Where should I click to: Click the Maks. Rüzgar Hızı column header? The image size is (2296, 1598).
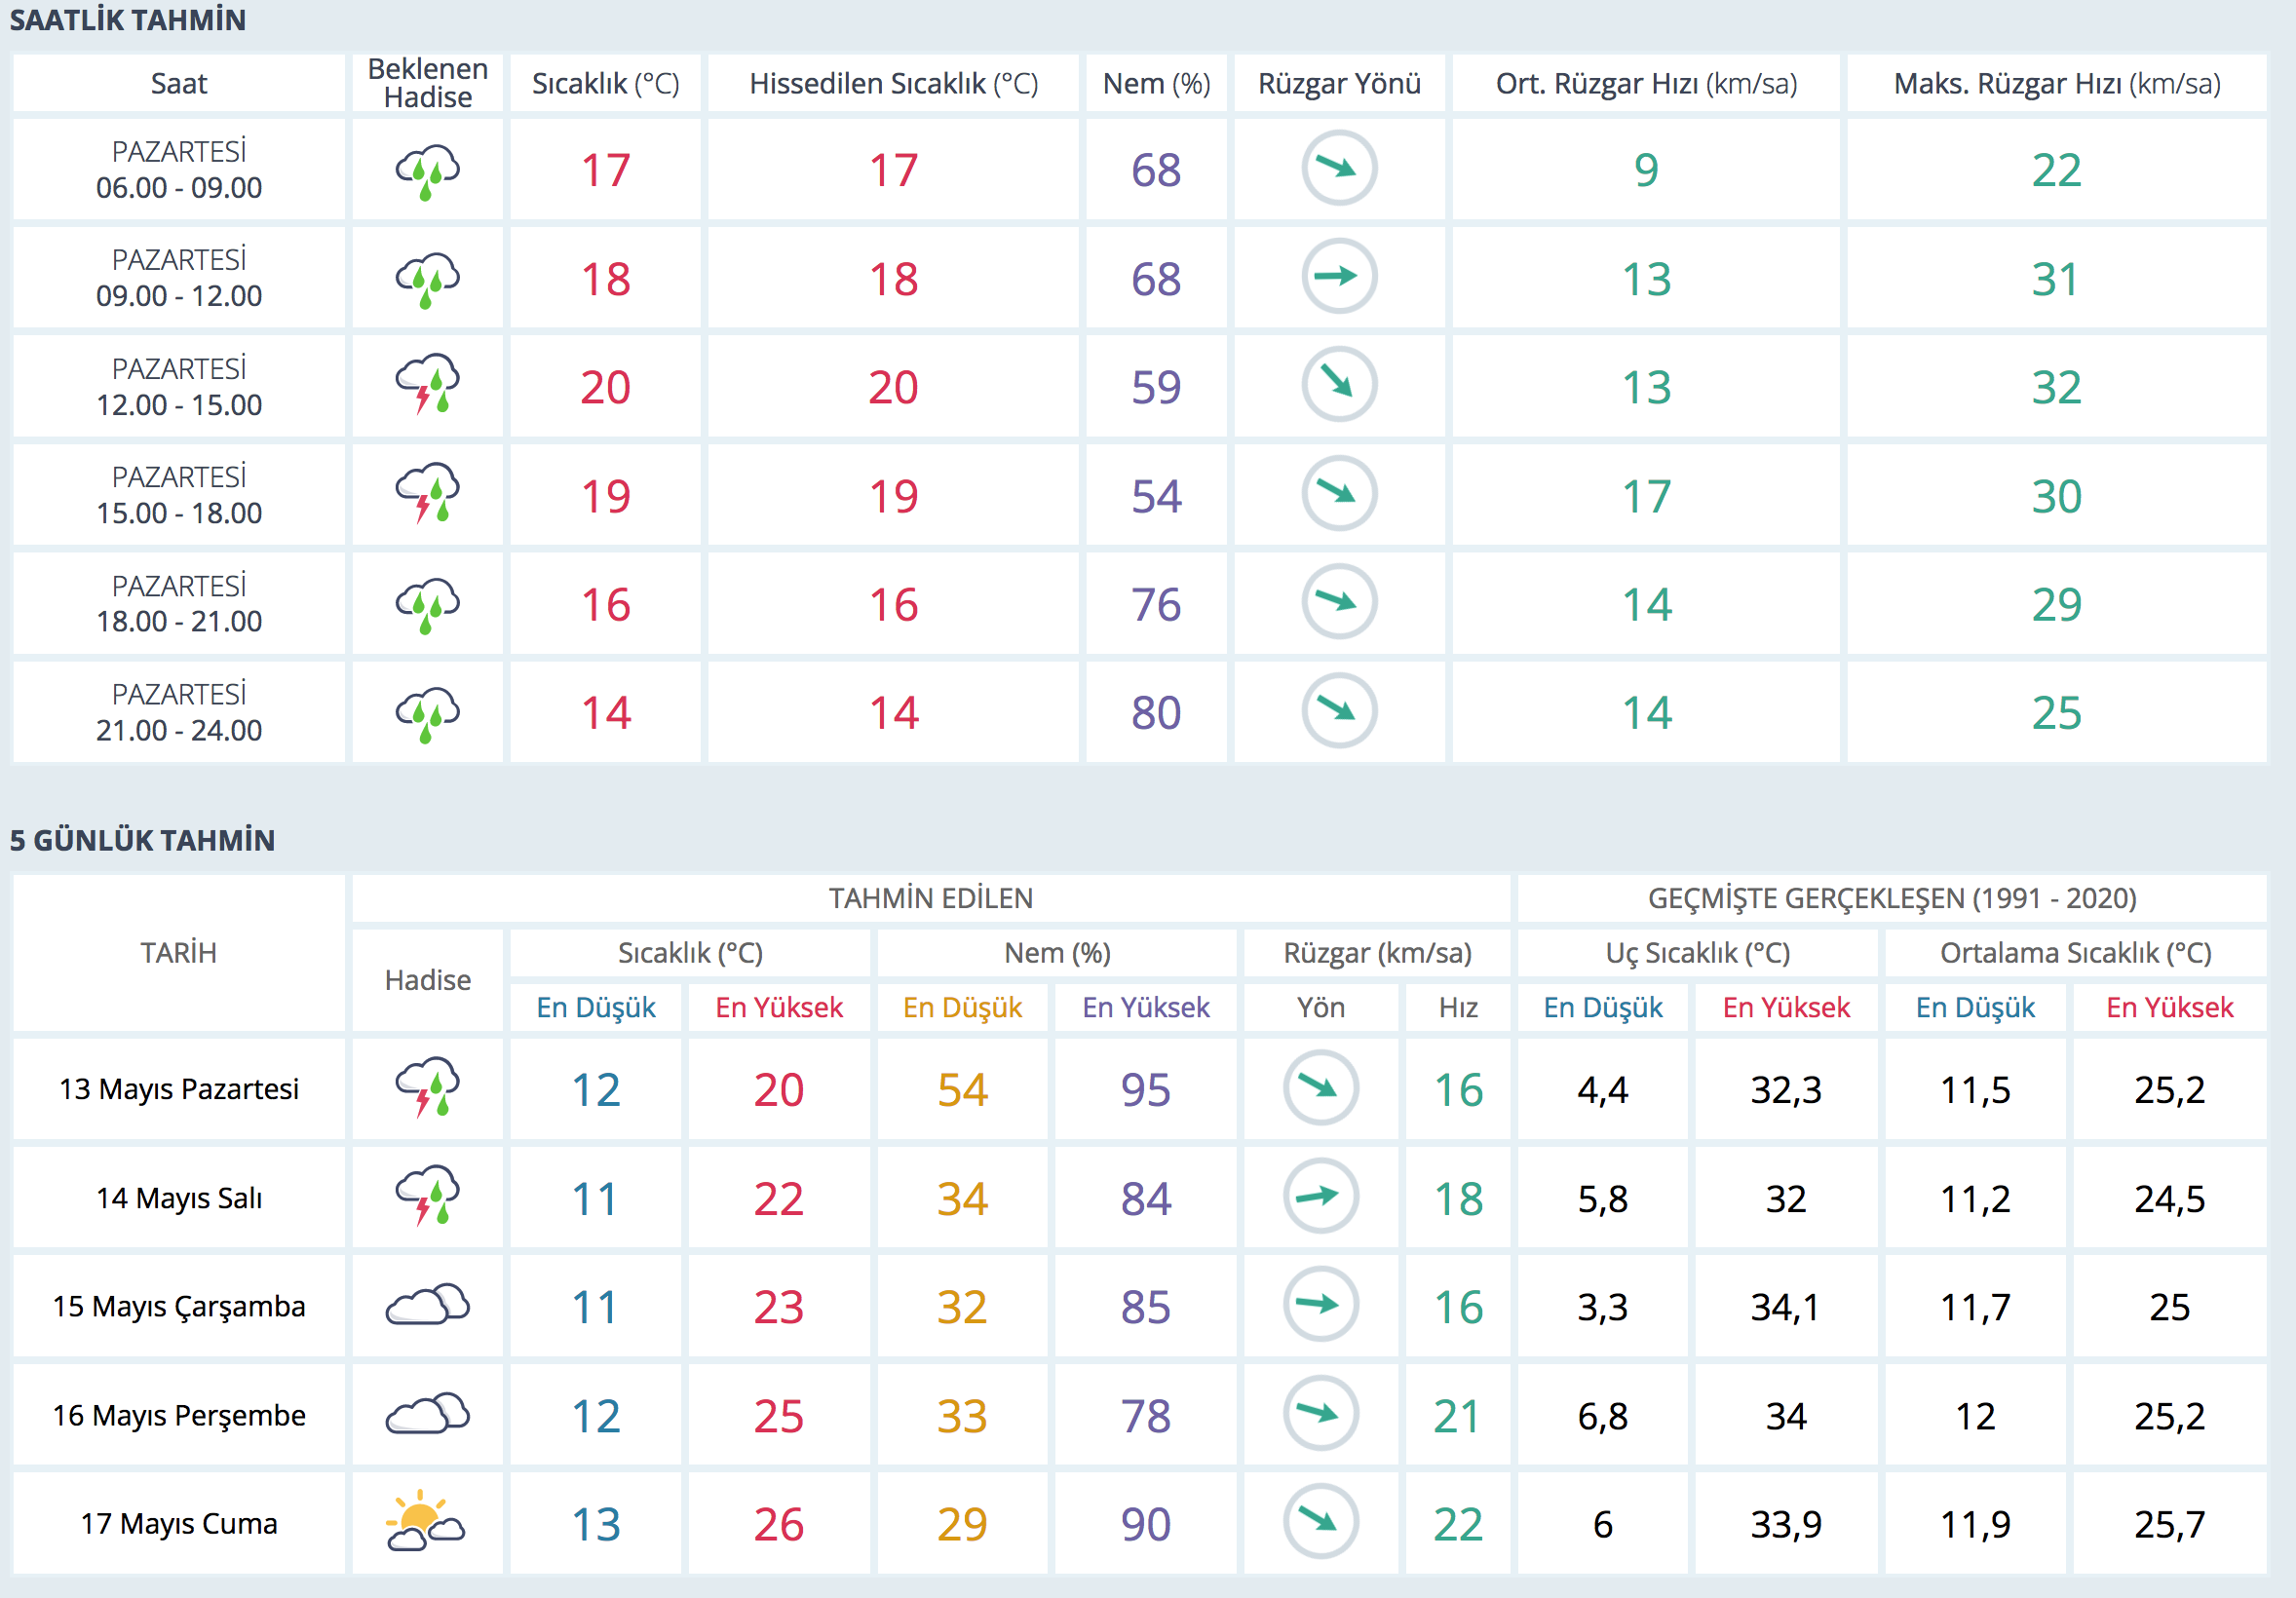click(x=2056, y=84)
